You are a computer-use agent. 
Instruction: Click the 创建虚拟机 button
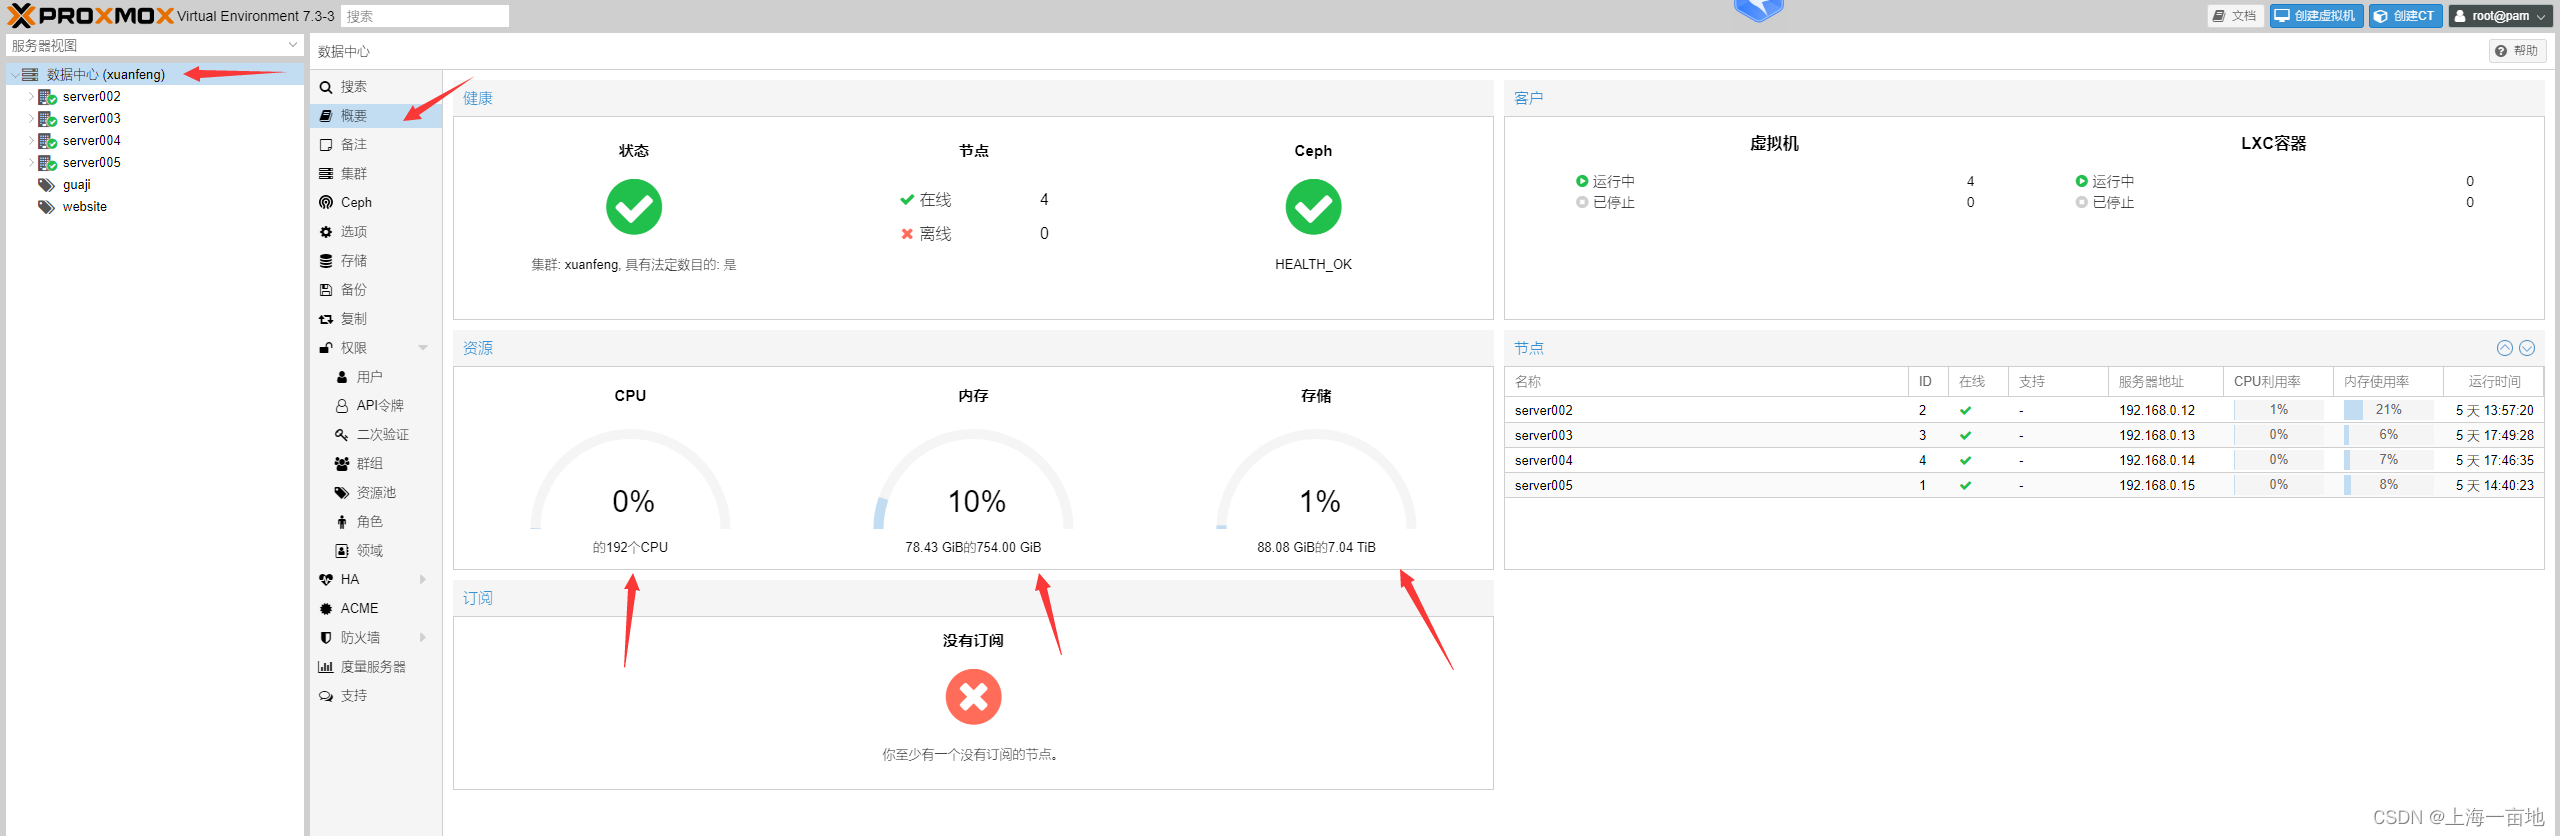point(2316,16)
